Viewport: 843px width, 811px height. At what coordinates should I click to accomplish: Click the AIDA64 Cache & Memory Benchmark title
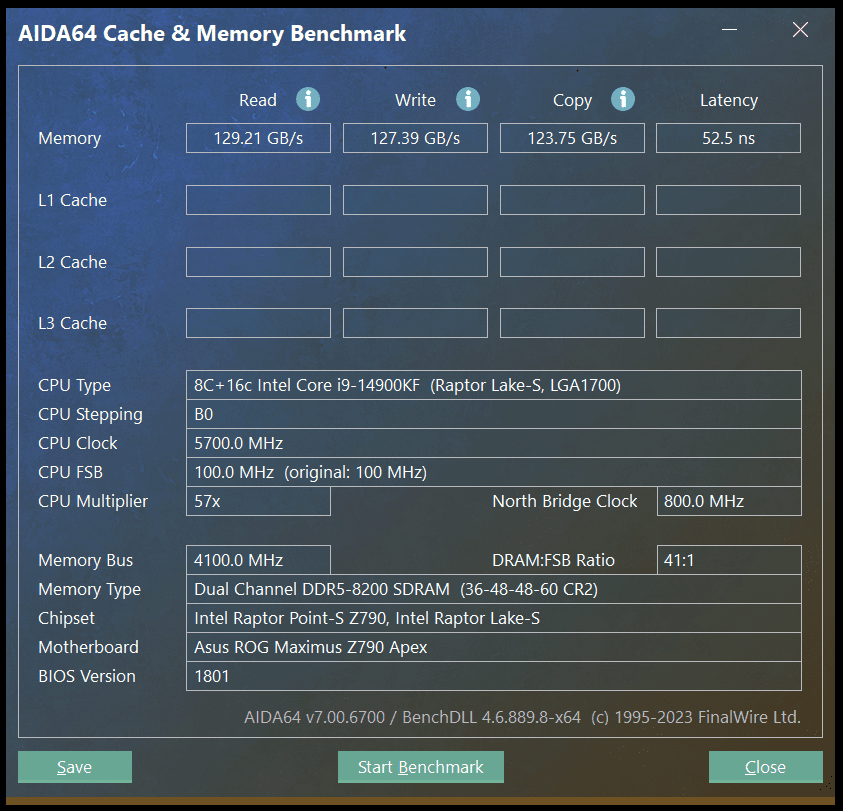point(212,33)
